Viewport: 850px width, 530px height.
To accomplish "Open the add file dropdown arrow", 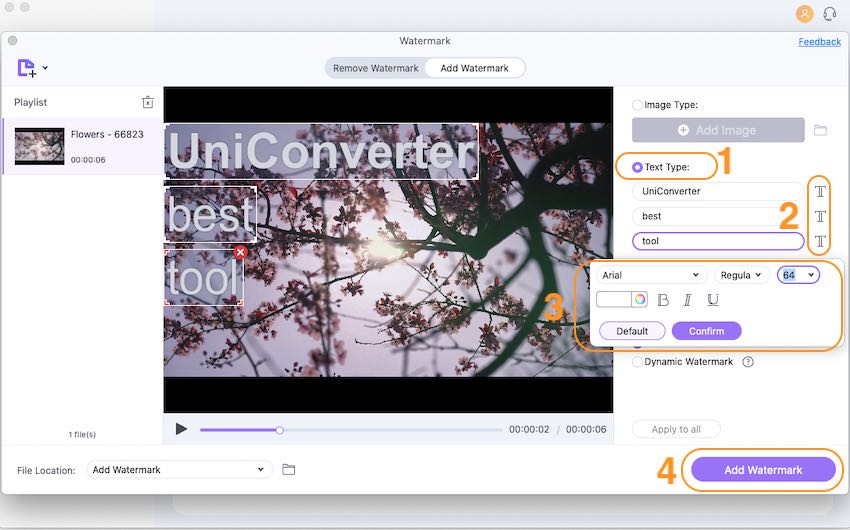I will [x=45, y=68].
